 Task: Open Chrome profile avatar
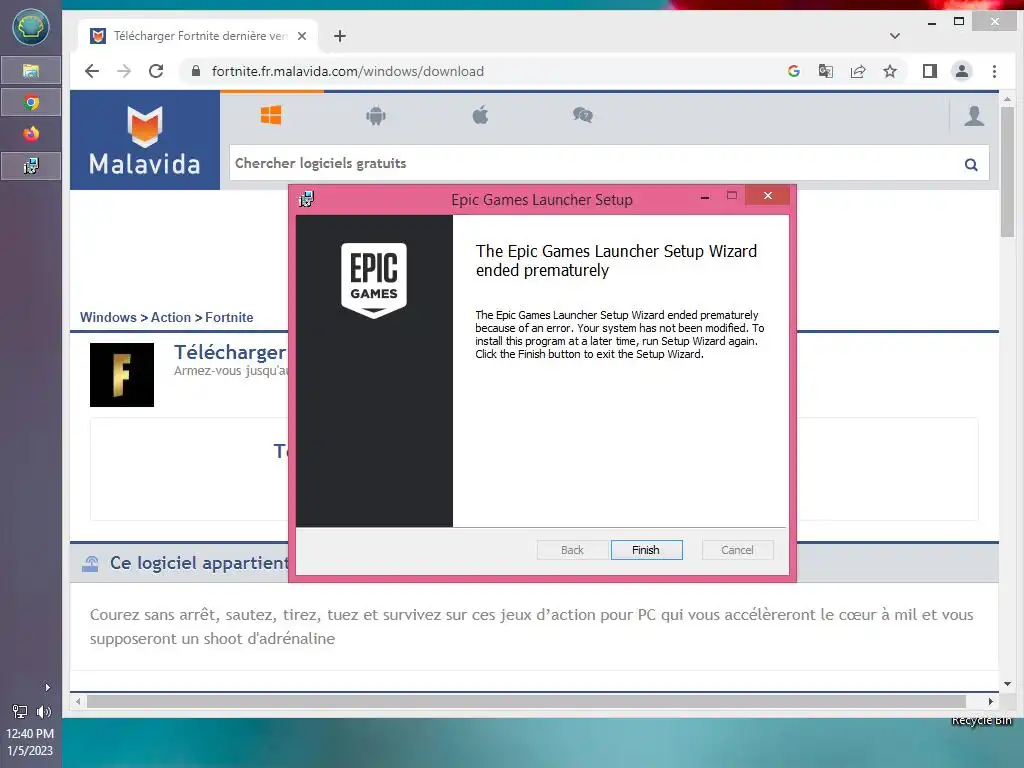pyautogui.click(x=962, y=71)
